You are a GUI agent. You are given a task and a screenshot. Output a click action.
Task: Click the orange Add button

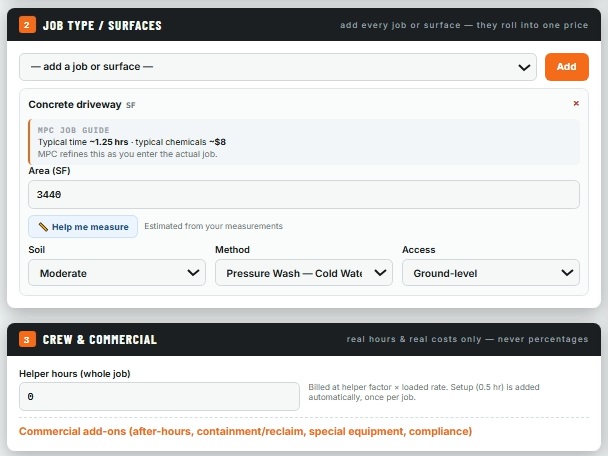pyautogui.click(x=567, y=67)
